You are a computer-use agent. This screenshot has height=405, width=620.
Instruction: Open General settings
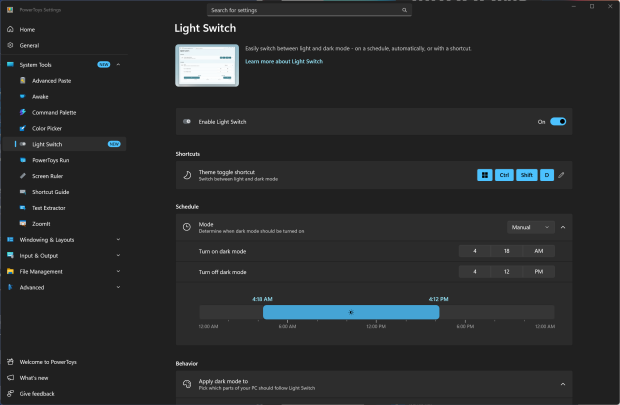coord(63,45)
